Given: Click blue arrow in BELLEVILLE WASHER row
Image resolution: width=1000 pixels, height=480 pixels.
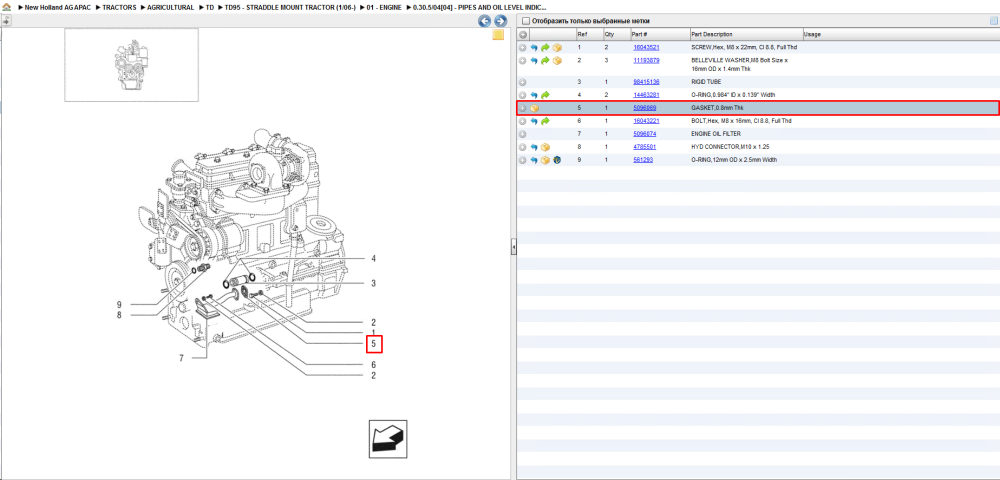Looking at the screenshot, I should [x=534, y=61].
